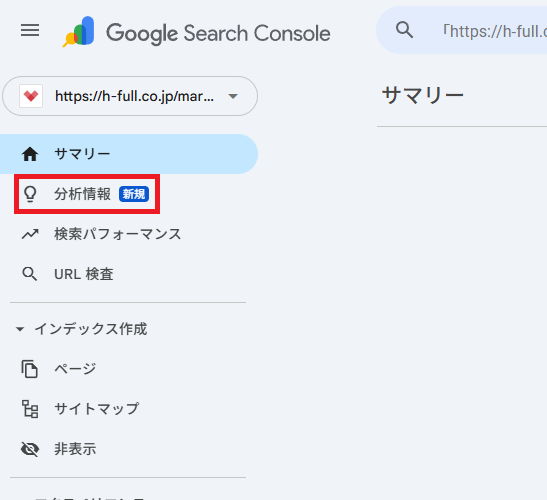The height and width of the screenshot is (500, 547).
Task: Click the sitemap tree icon
Action: point(30,409)
